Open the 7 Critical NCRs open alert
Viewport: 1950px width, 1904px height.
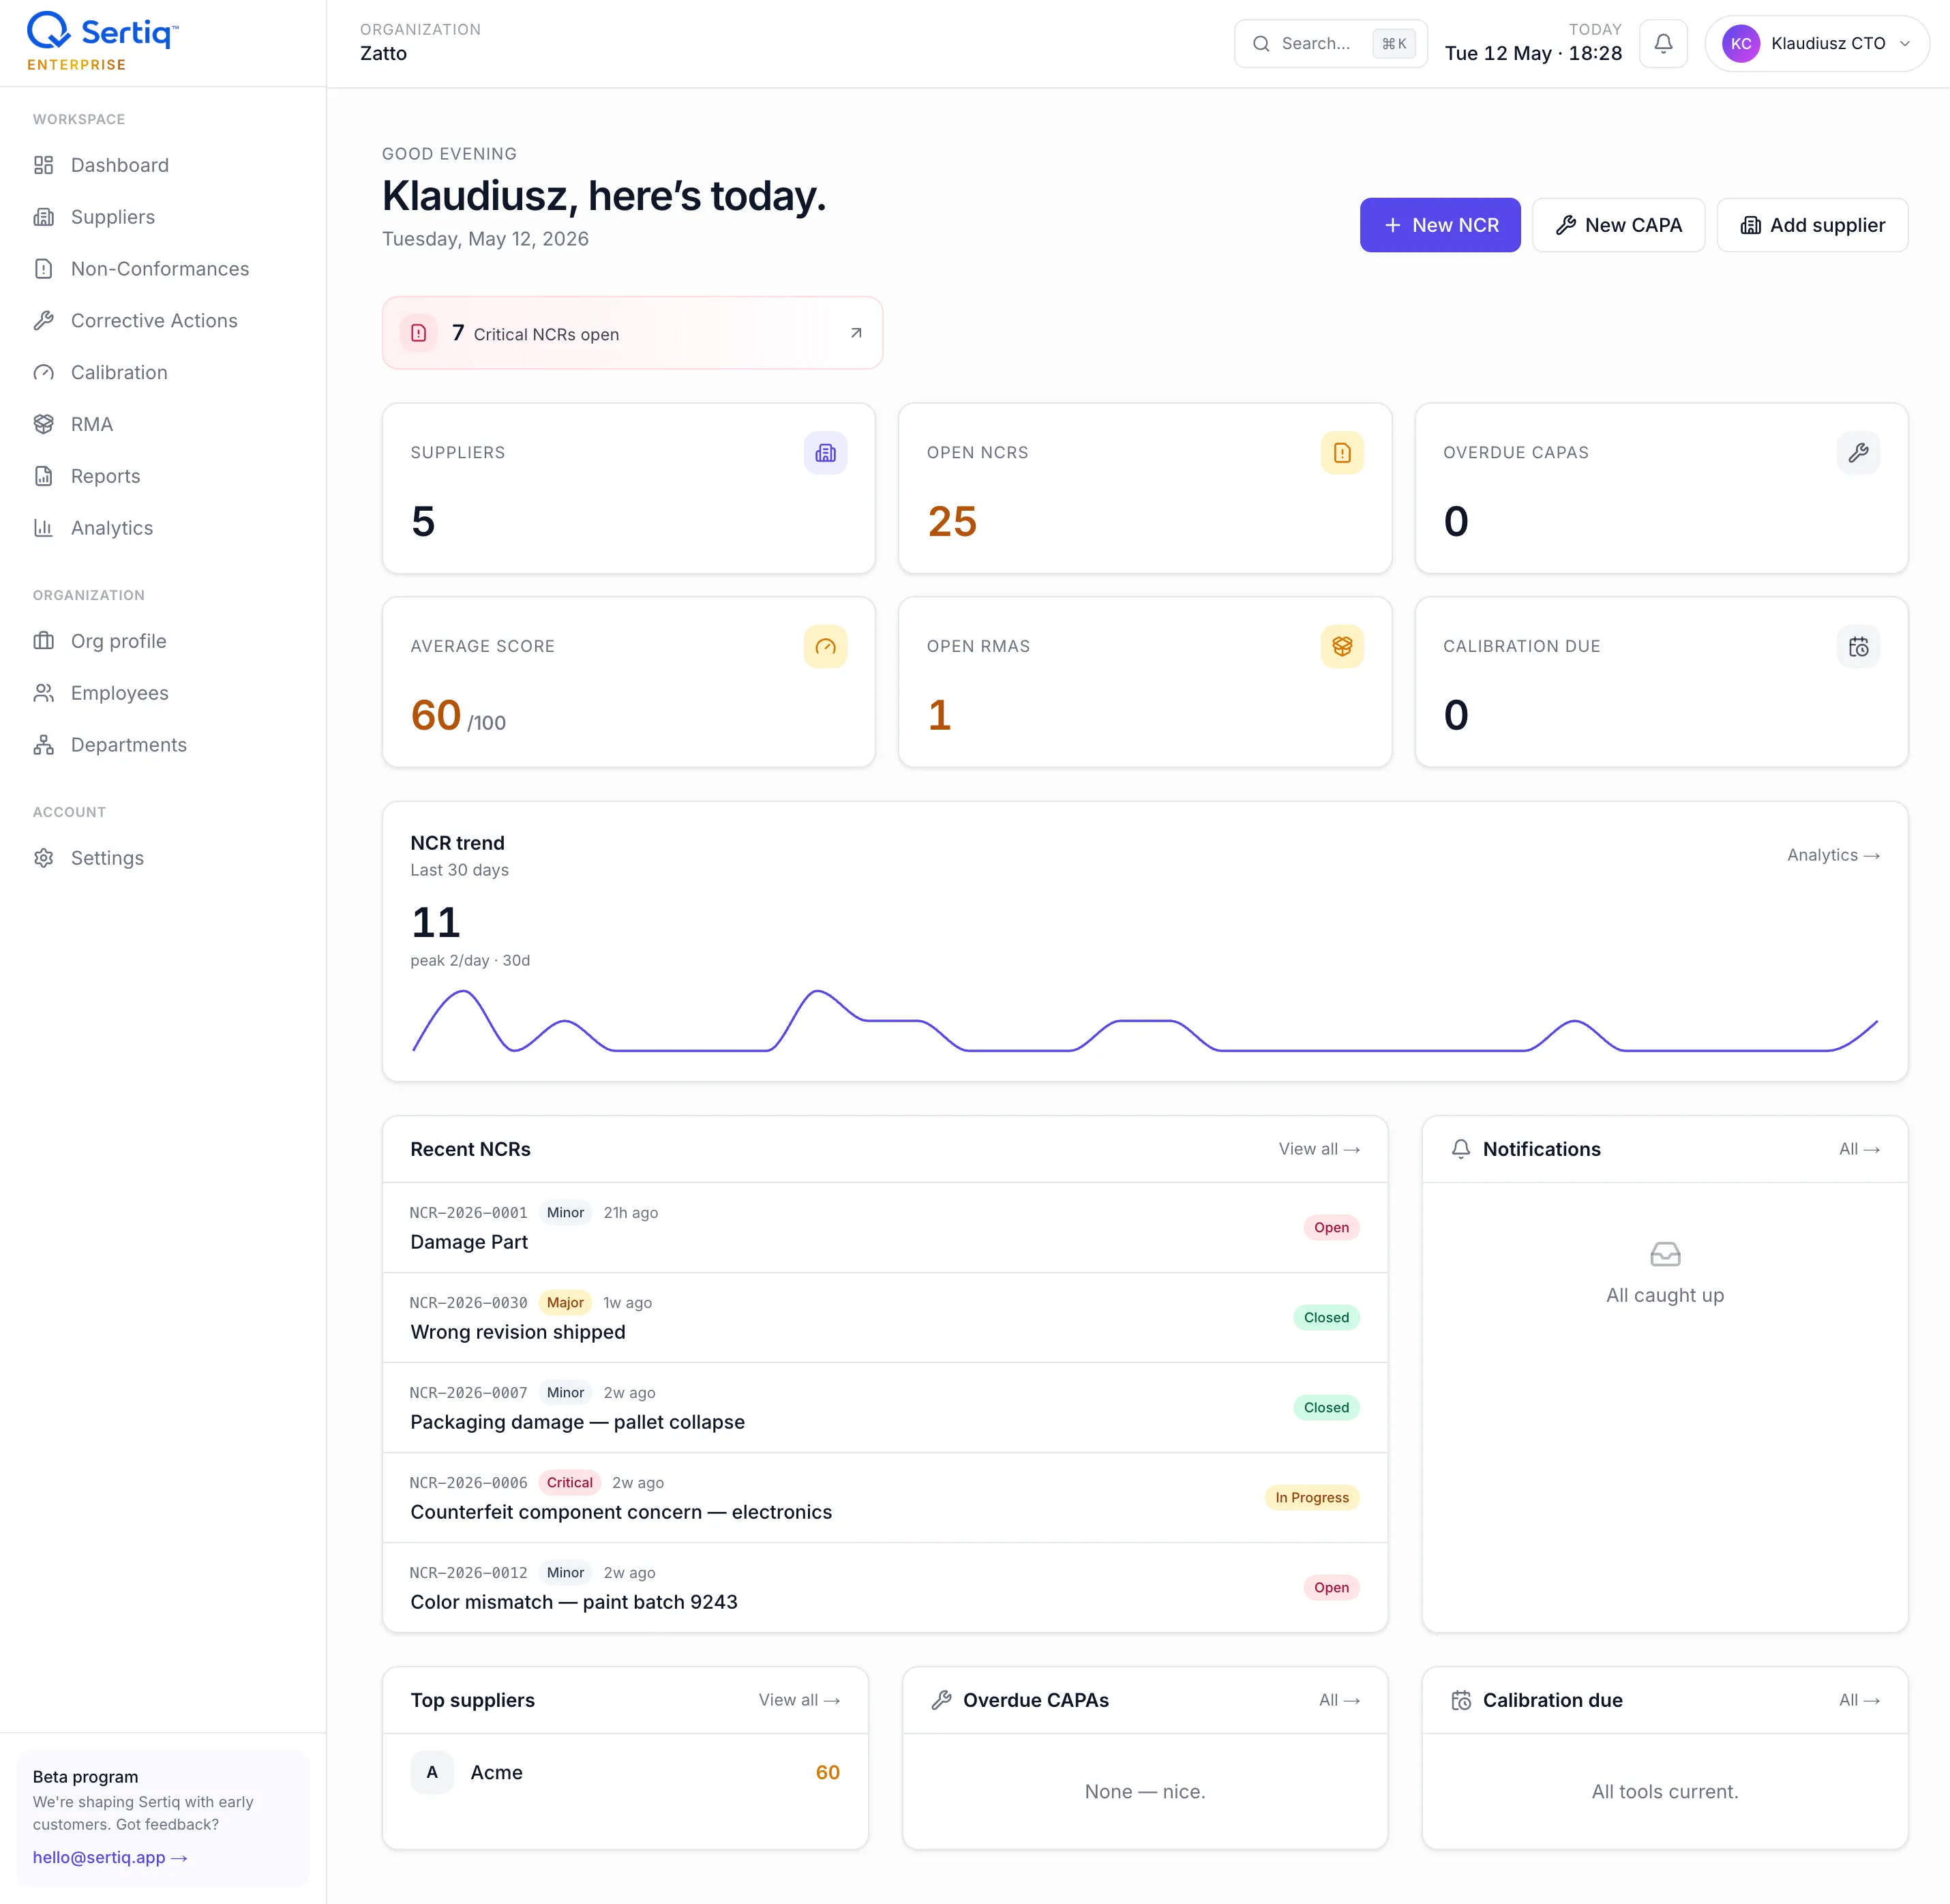[x=632, y=333]
